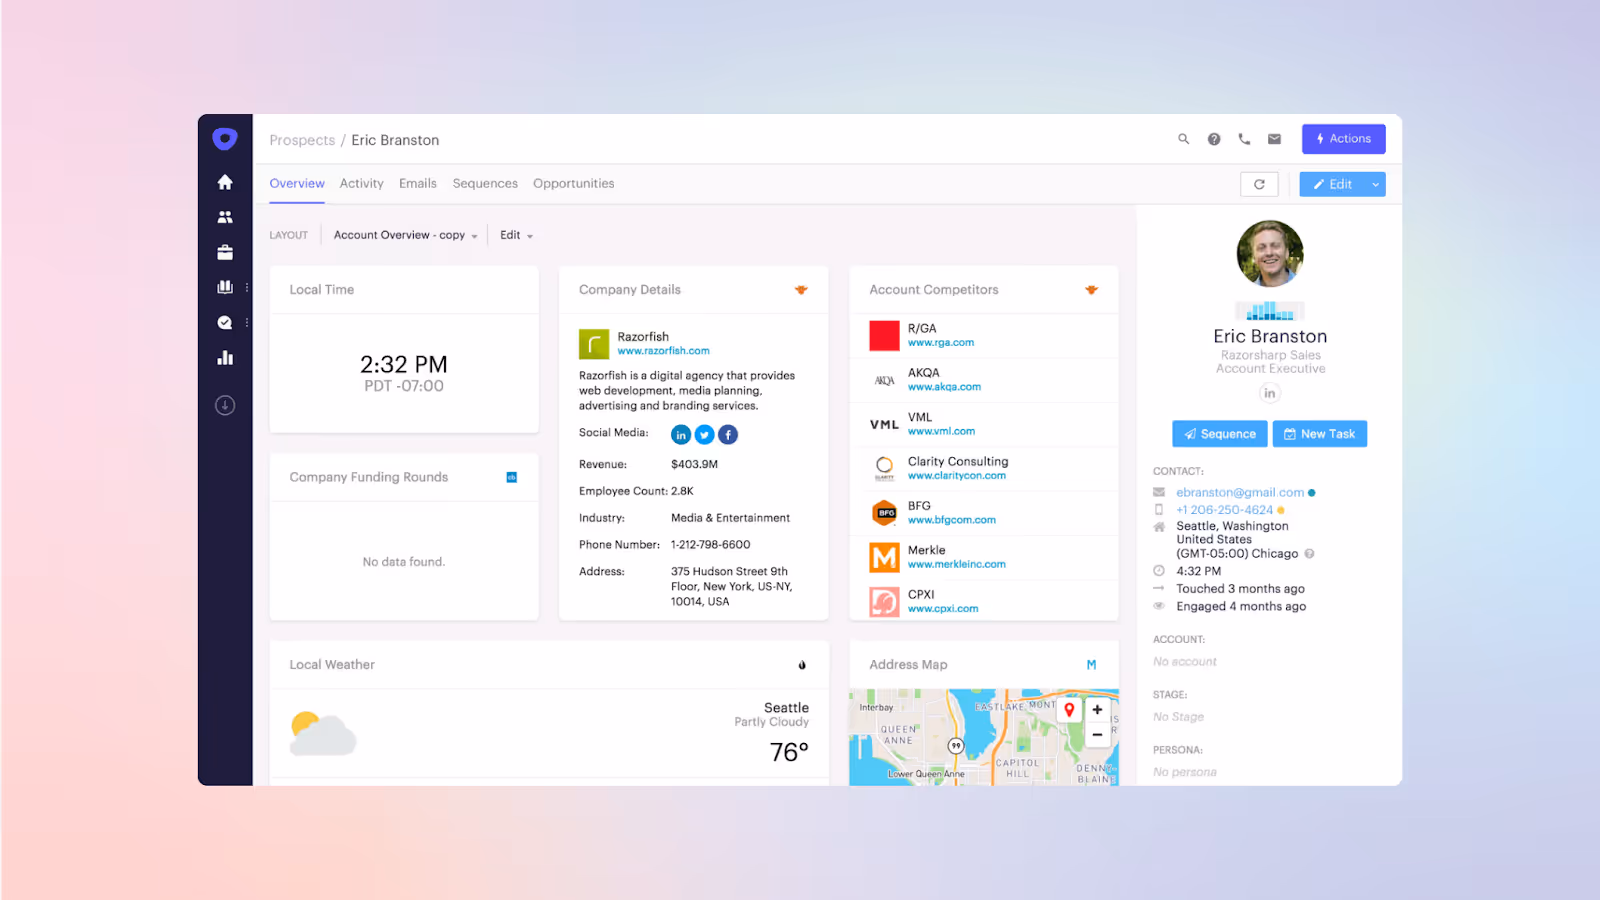Open Razorfish Facebook social icon
The image size is (1600, 900).
point(728,435)
